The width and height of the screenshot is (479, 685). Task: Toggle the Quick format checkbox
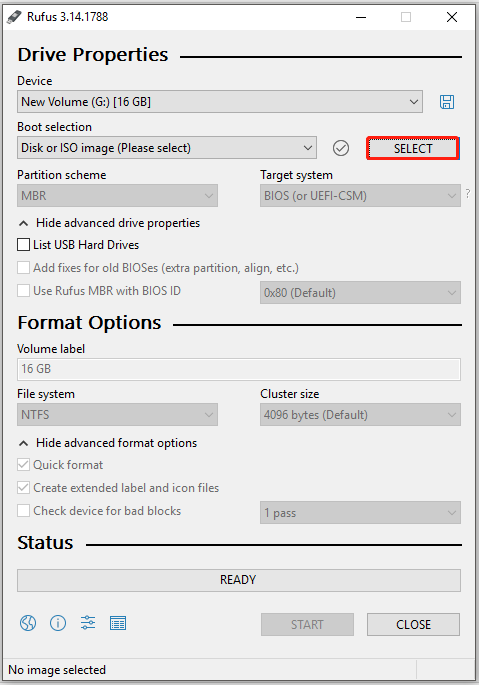(x=24, y=464)
